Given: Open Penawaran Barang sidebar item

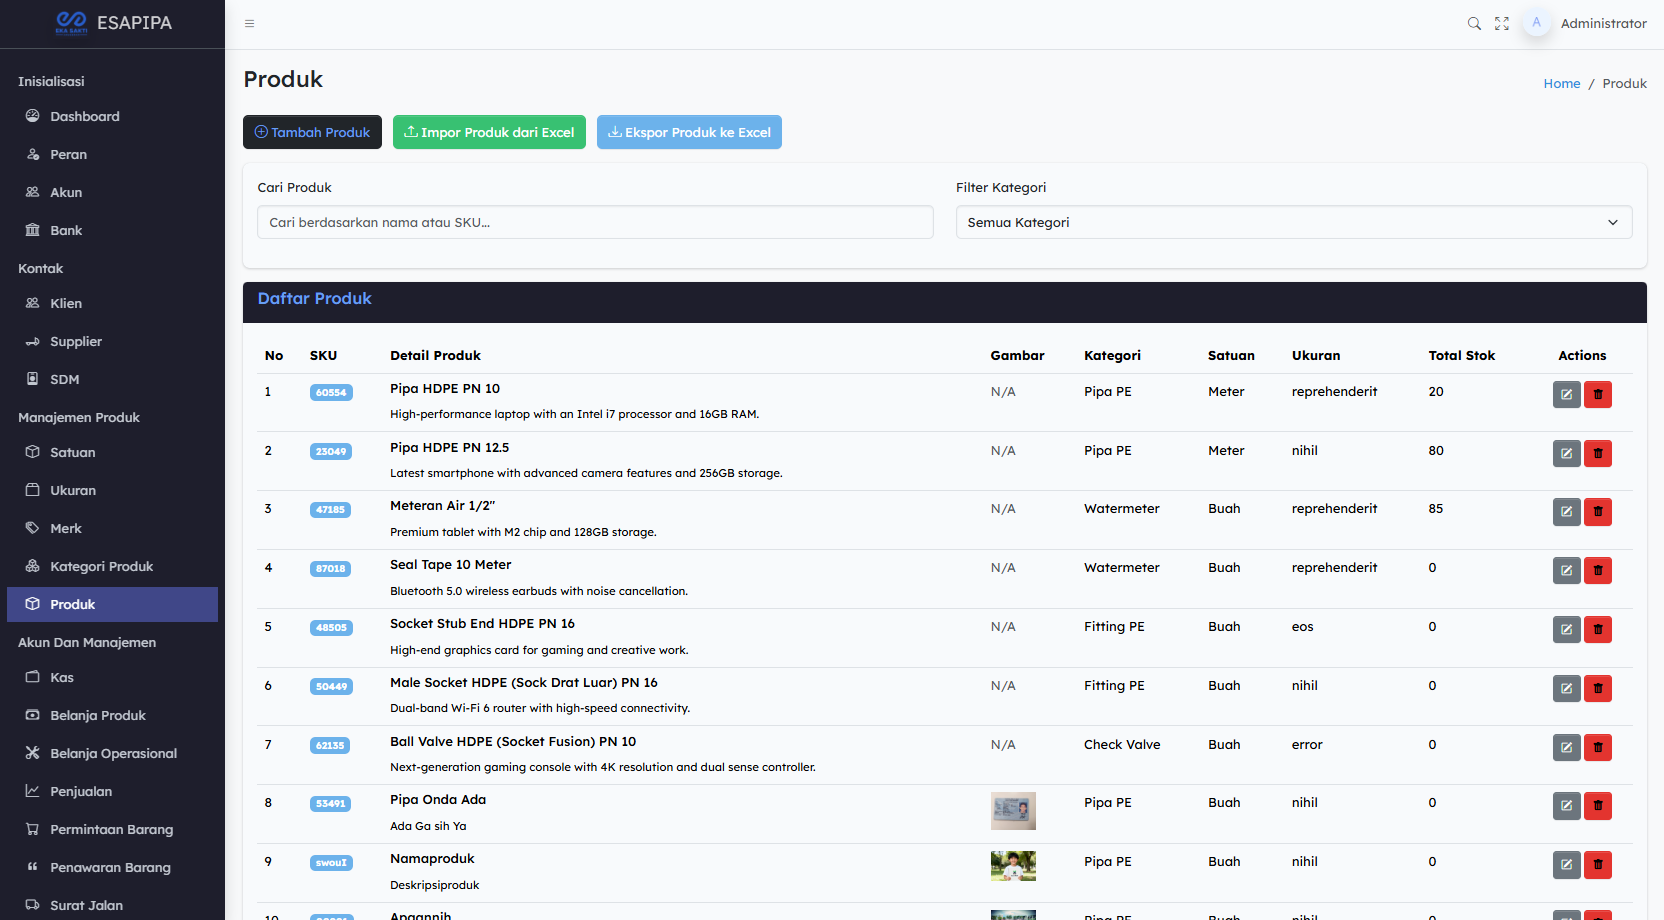Looking at the screenshot, I should pos(110,867).
